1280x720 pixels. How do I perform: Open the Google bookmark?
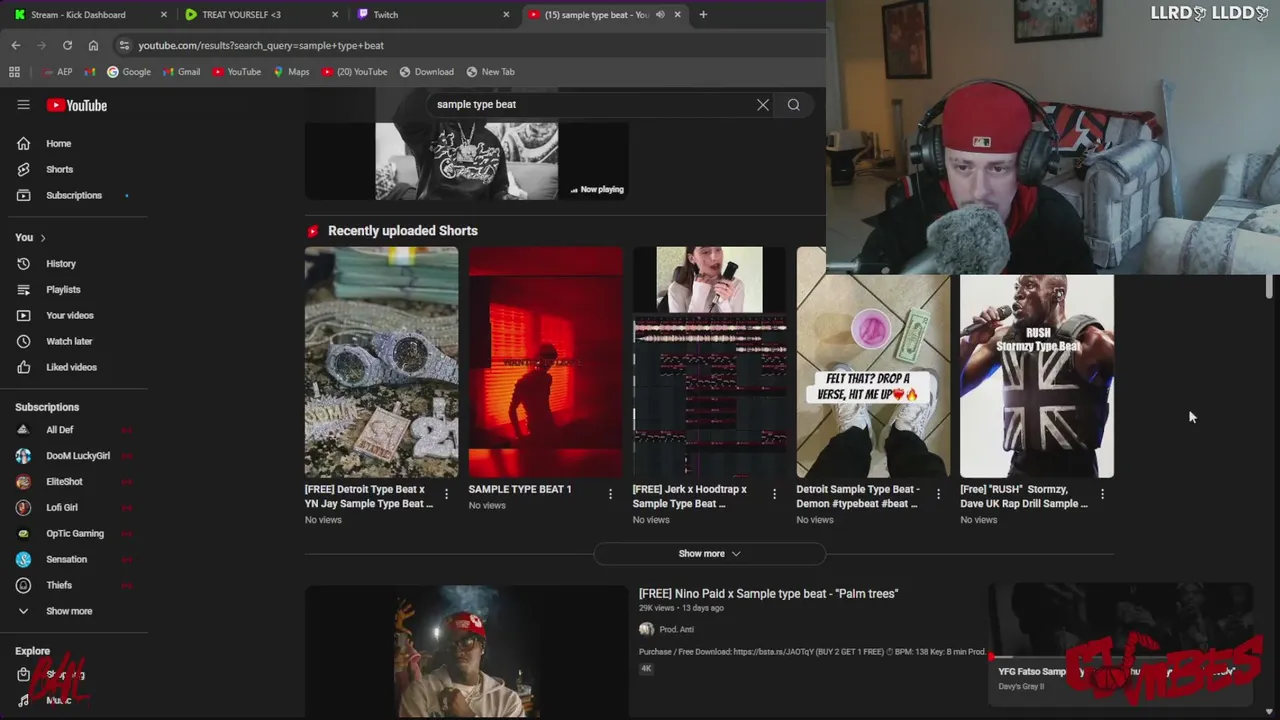pyautogui.click(x=129, y=72)
